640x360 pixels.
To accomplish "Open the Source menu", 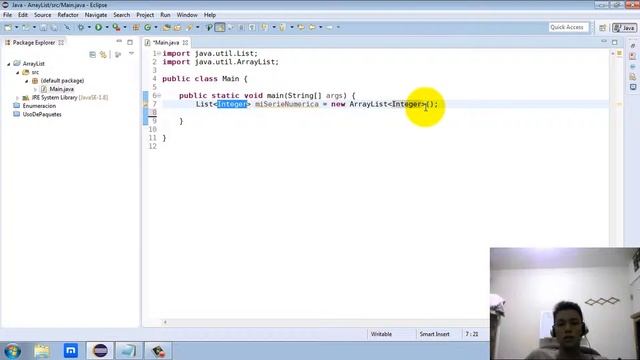I will [x=42, y=15].
